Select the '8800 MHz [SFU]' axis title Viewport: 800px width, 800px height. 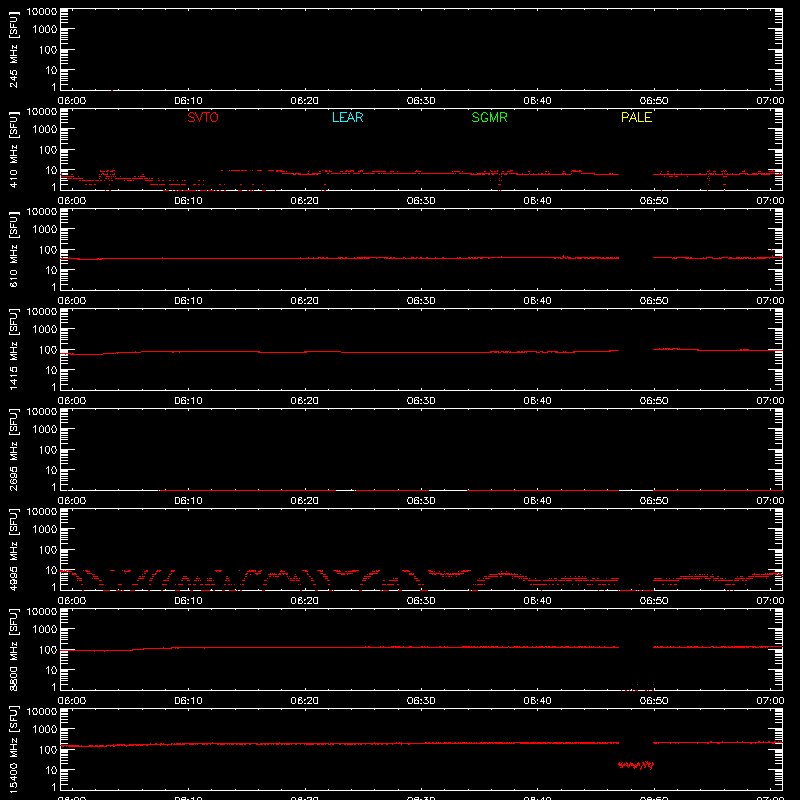click(x=13, y=649)
